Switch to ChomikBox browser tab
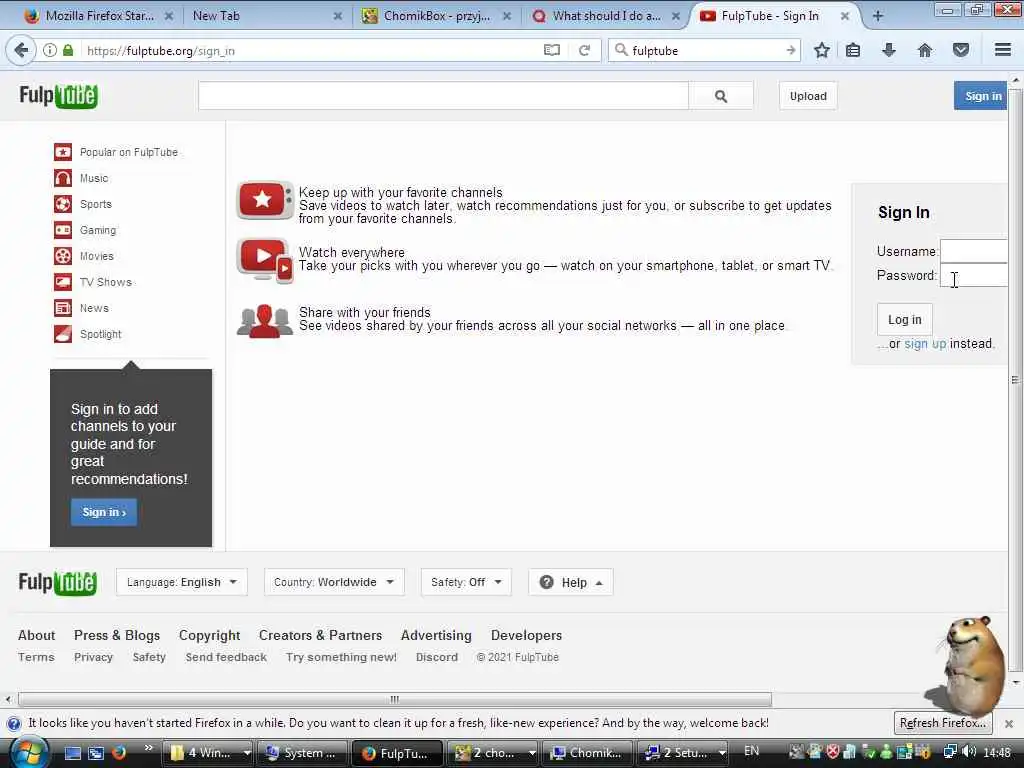Screen dimensions: 1024x768 pyautogui.click(x=436, y=16)
